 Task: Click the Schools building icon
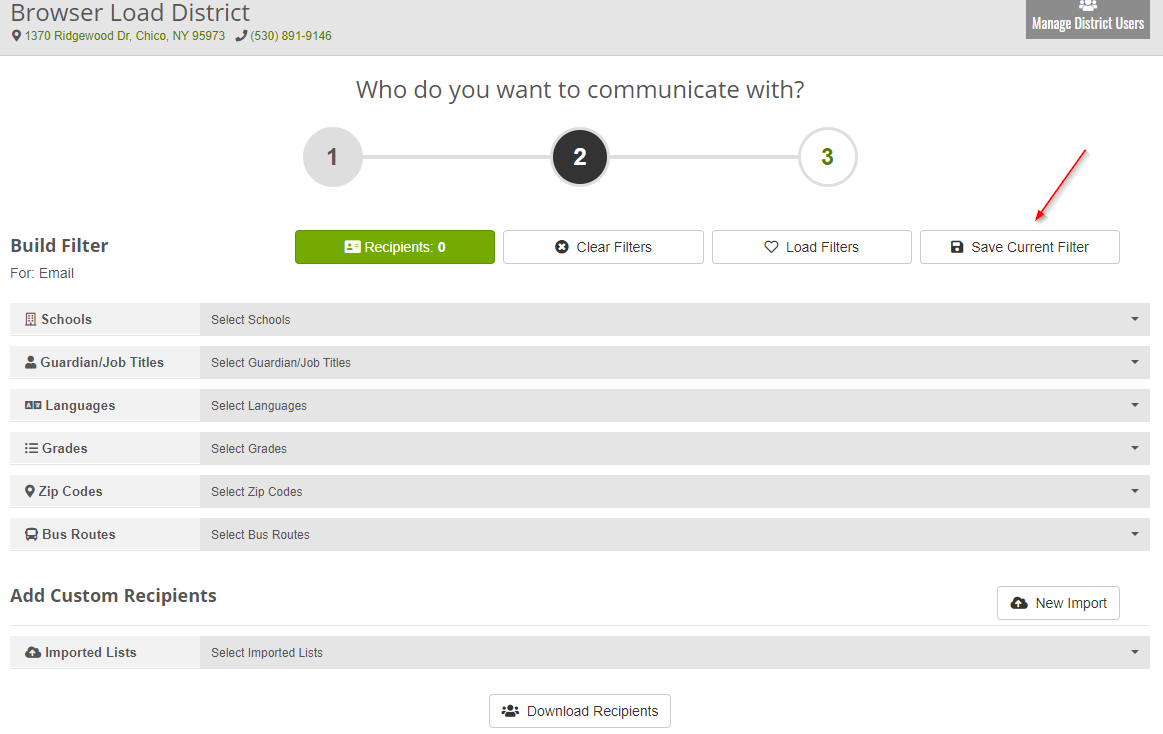coord(30,320)
